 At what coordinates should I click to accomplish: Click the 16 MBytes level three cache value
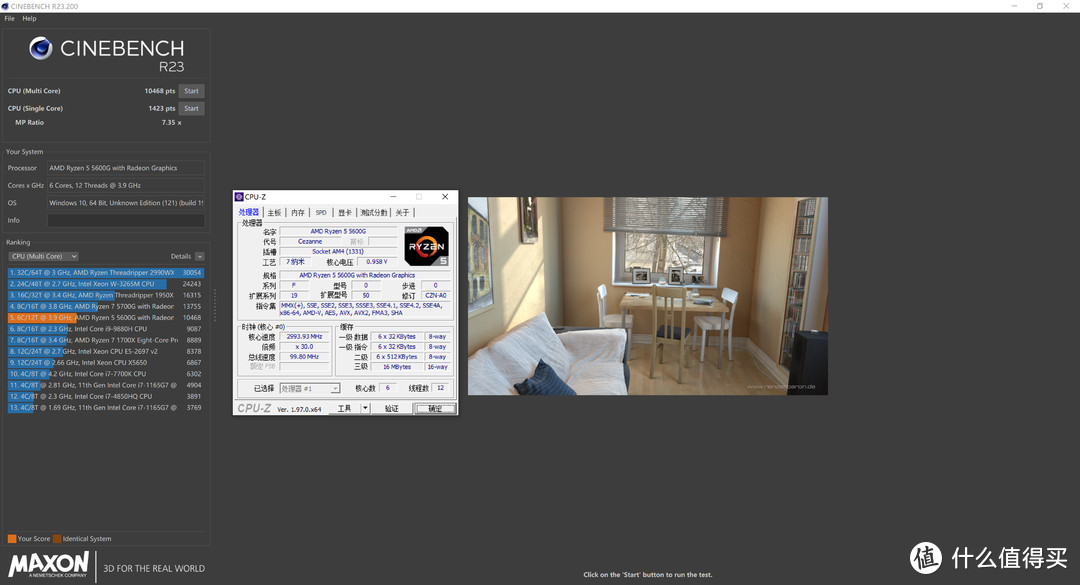(397, 367)
